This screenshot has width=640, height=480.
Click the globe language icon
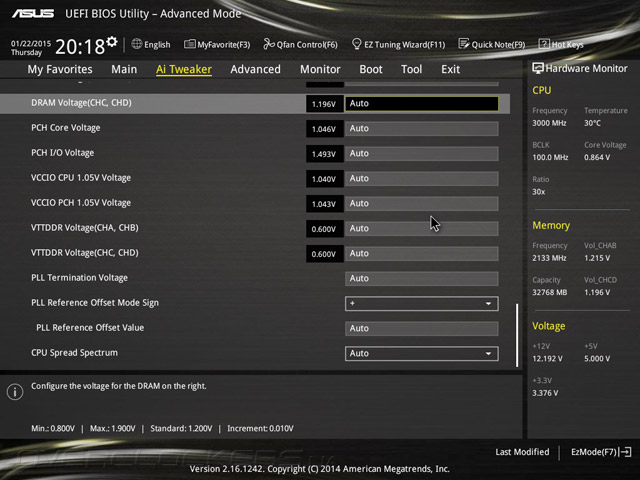(x=137, y=44)
